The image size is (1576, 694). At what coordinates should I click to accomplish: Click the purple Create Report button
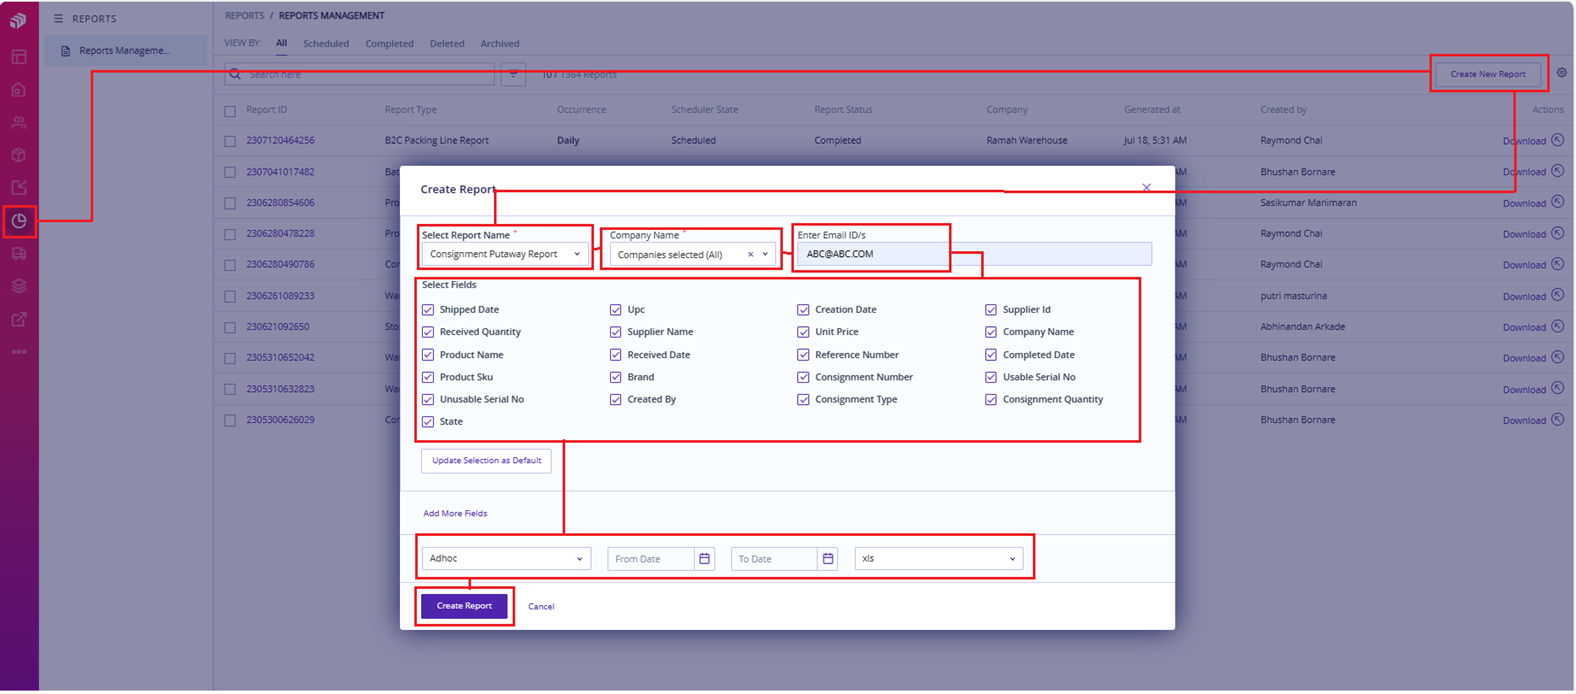(x=464, y=606)
